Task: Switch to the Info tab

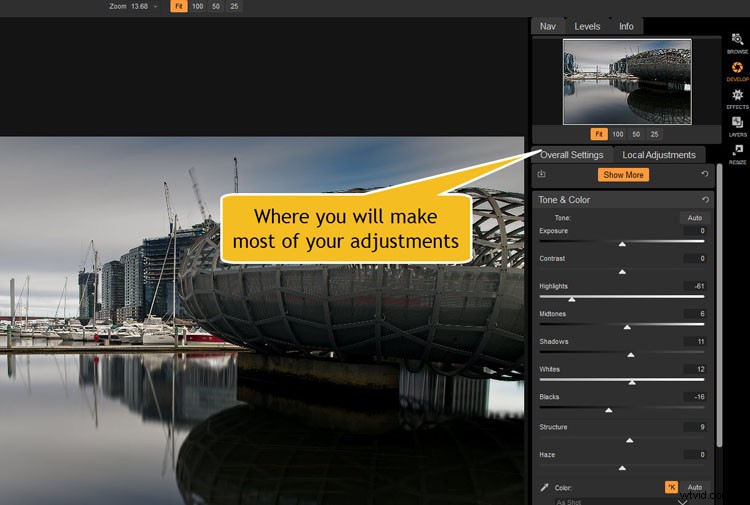Action: [x=626, y=26]
